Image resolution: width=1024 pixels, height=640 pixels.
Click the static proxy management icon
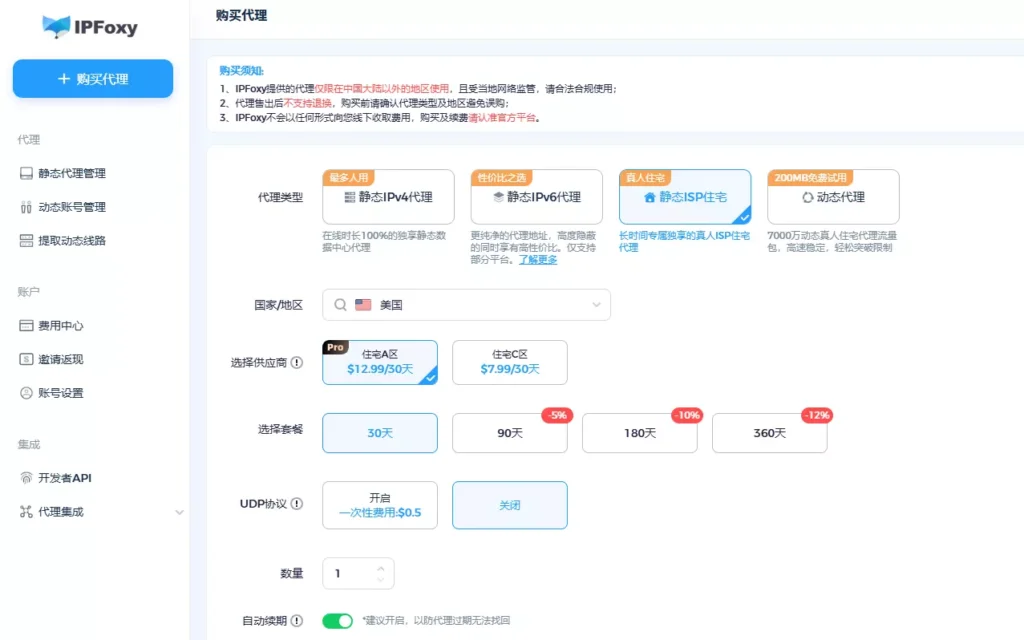(27, 173)
